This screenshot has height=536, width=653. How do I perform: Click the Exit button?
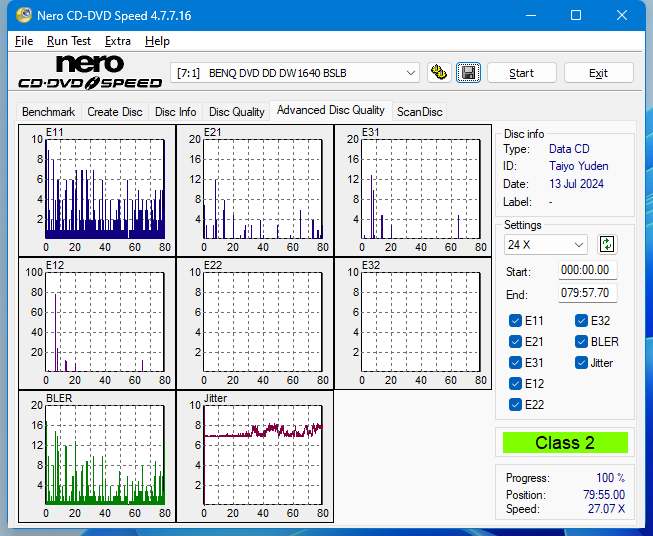tap(598, 73)
